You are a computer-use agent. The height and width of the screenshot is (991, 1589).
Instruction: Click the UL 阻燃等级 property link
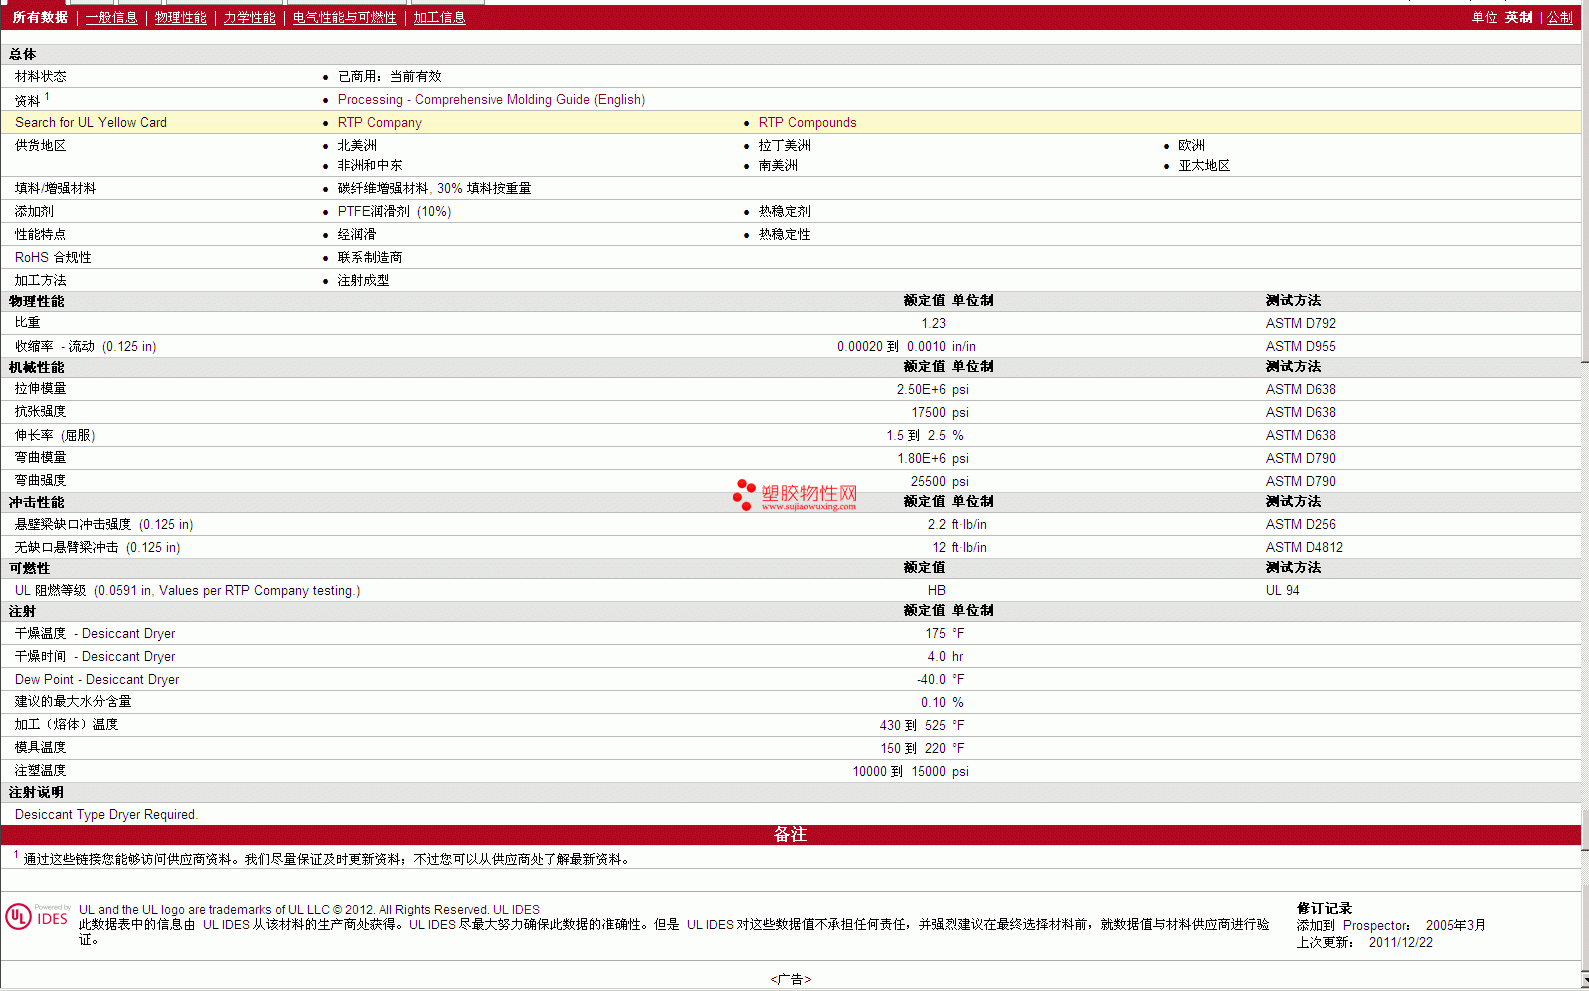pos(51,590)
